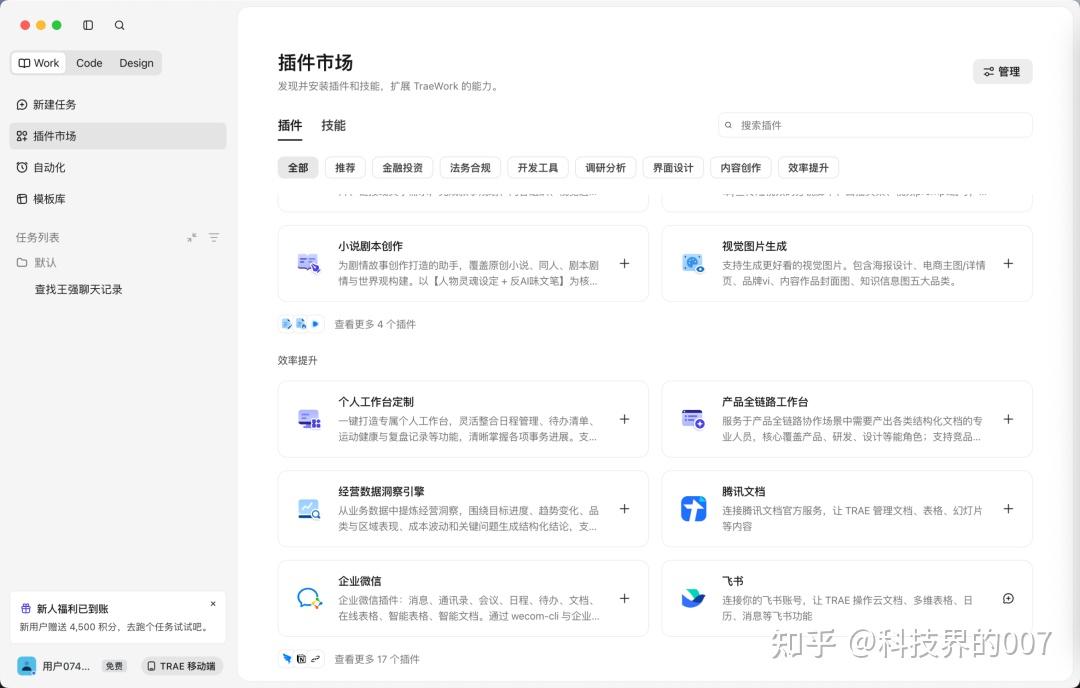This screenshot has height=688, width=1080.
Task: Expand 查看更多 17 个插件
Action: point(377,659)
